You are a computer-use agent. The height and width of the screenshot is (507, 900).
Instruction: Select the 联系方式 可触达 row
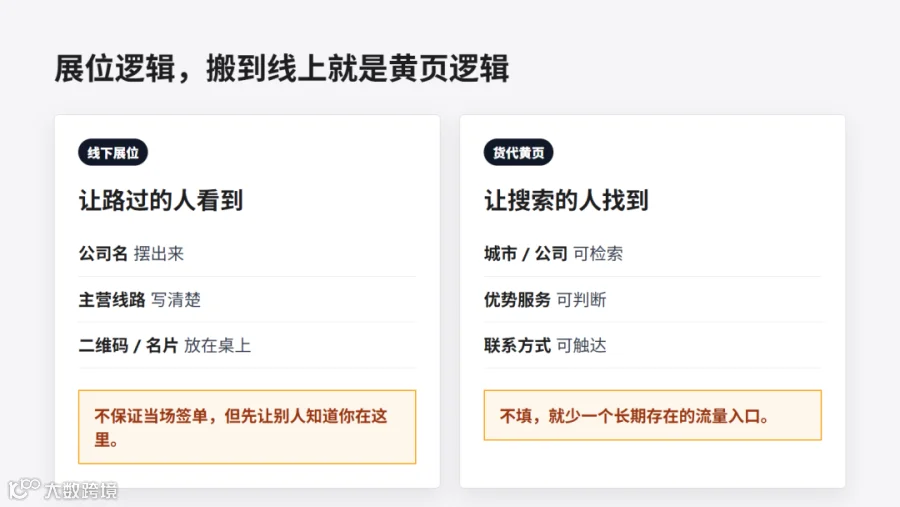[653, 346]
